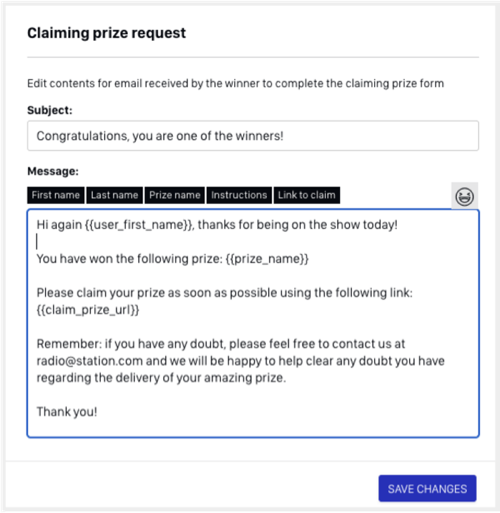Insert the Prize name tag
Viewport: 500px width, 513px height.
point(175,195)
